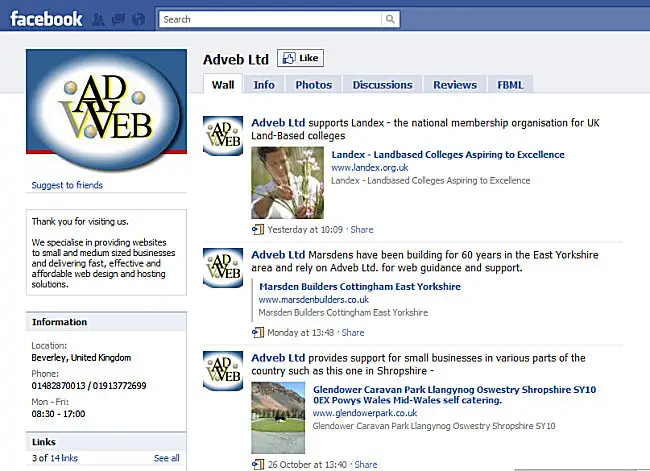The height and width of the screenshot is (471, 650).
Task: Open the messages icon in header
Action: click(119, 19)
